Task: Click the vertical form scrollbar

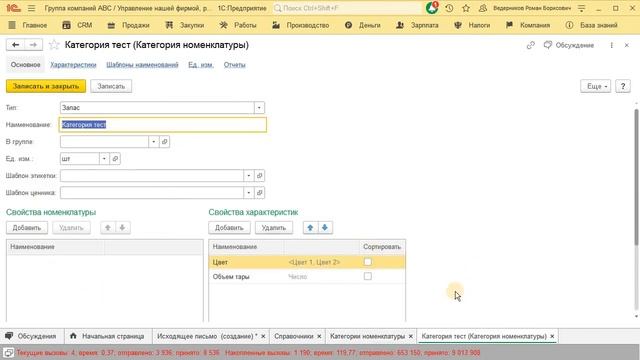Action: (636, 178)
